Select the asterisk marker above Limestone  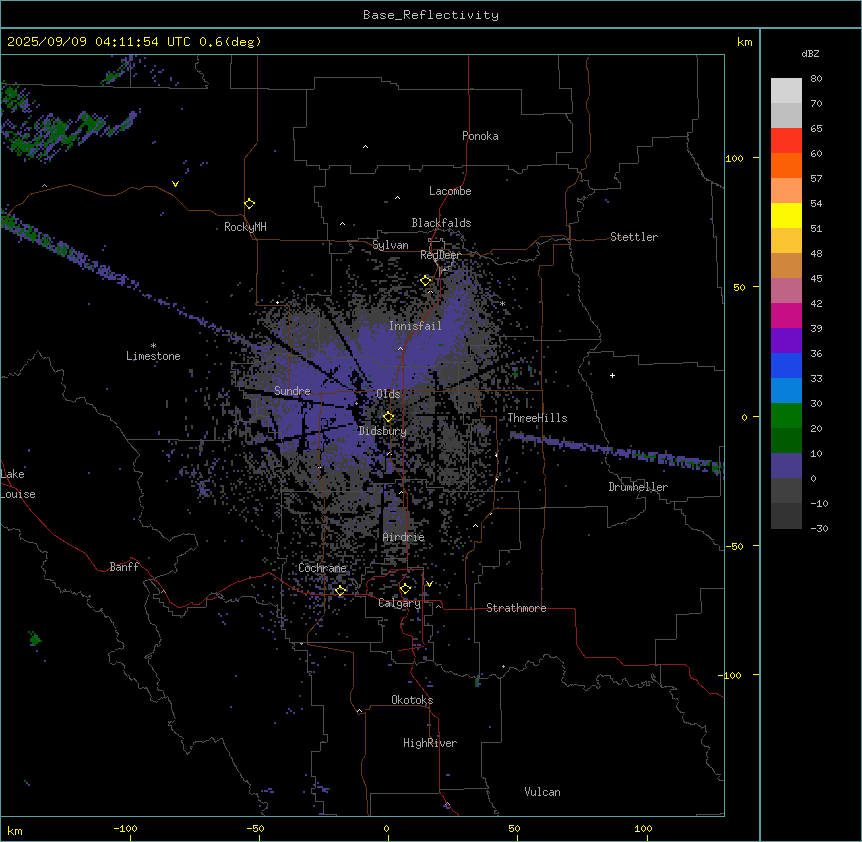153,346
